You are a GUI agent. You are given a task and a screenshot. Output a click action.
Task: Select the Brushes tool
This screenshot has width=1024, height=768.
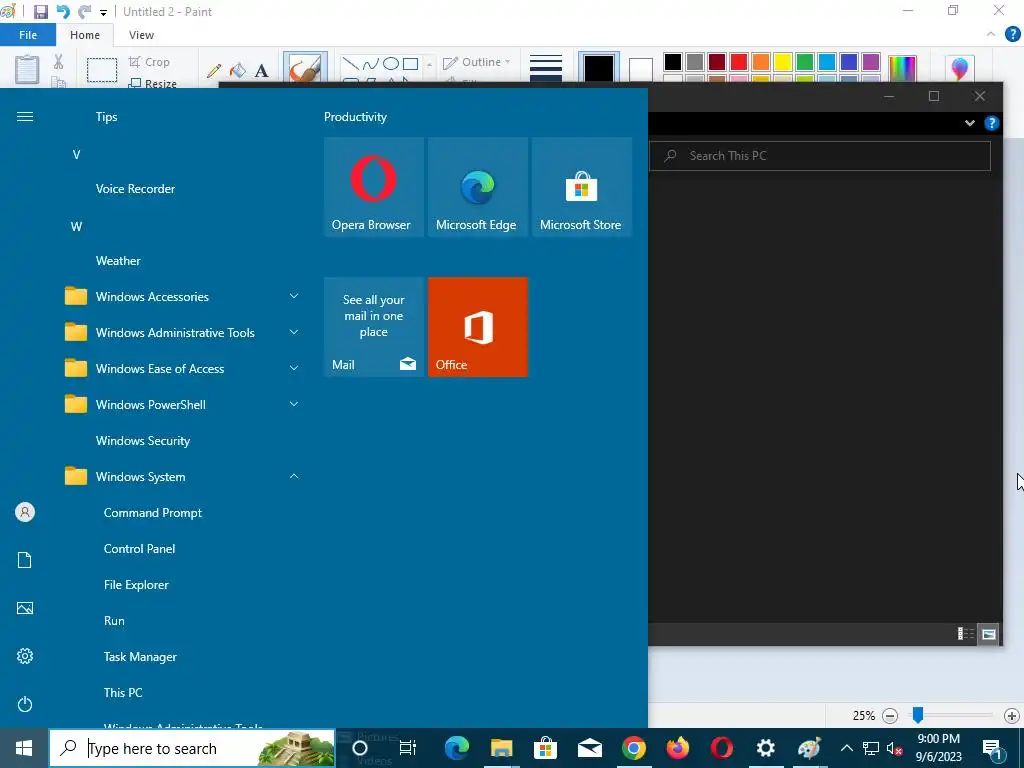pyautogui.click(x=305, y=69)
